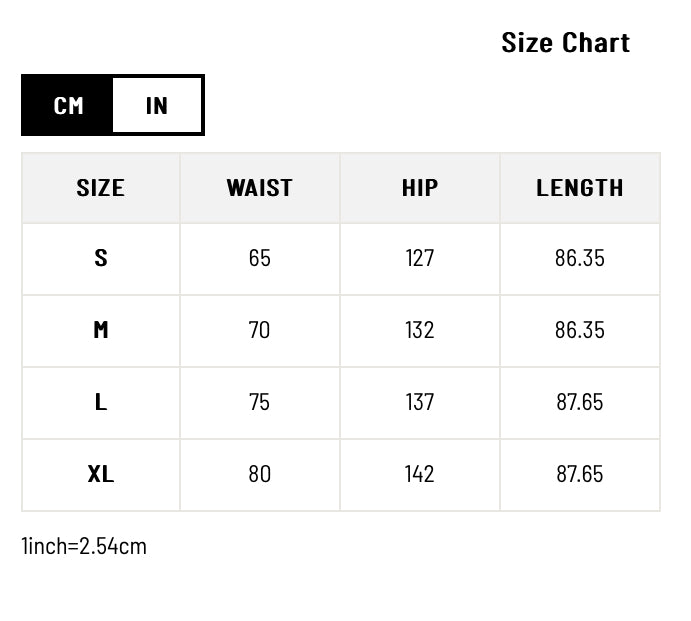Select the SIZE column header
Screen dimensions: 691x621
(x=100, y=188)
